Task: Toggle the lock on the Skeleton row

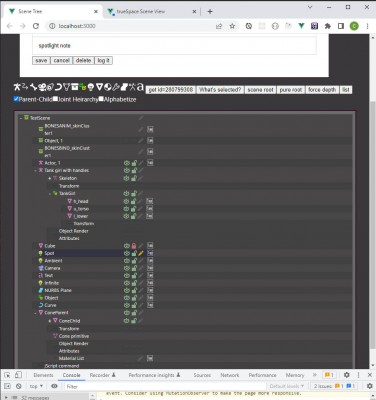Action: tap(134, 178)
